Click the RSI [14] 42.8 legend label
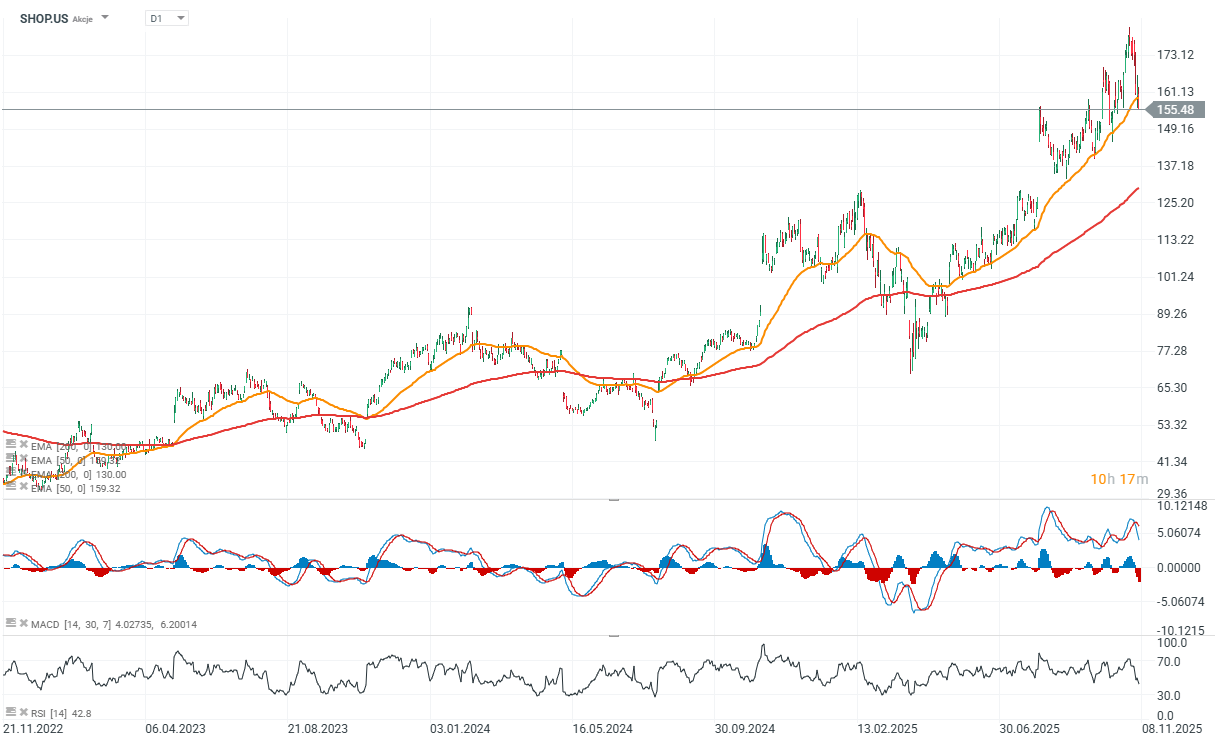 [x=60, y=712]
